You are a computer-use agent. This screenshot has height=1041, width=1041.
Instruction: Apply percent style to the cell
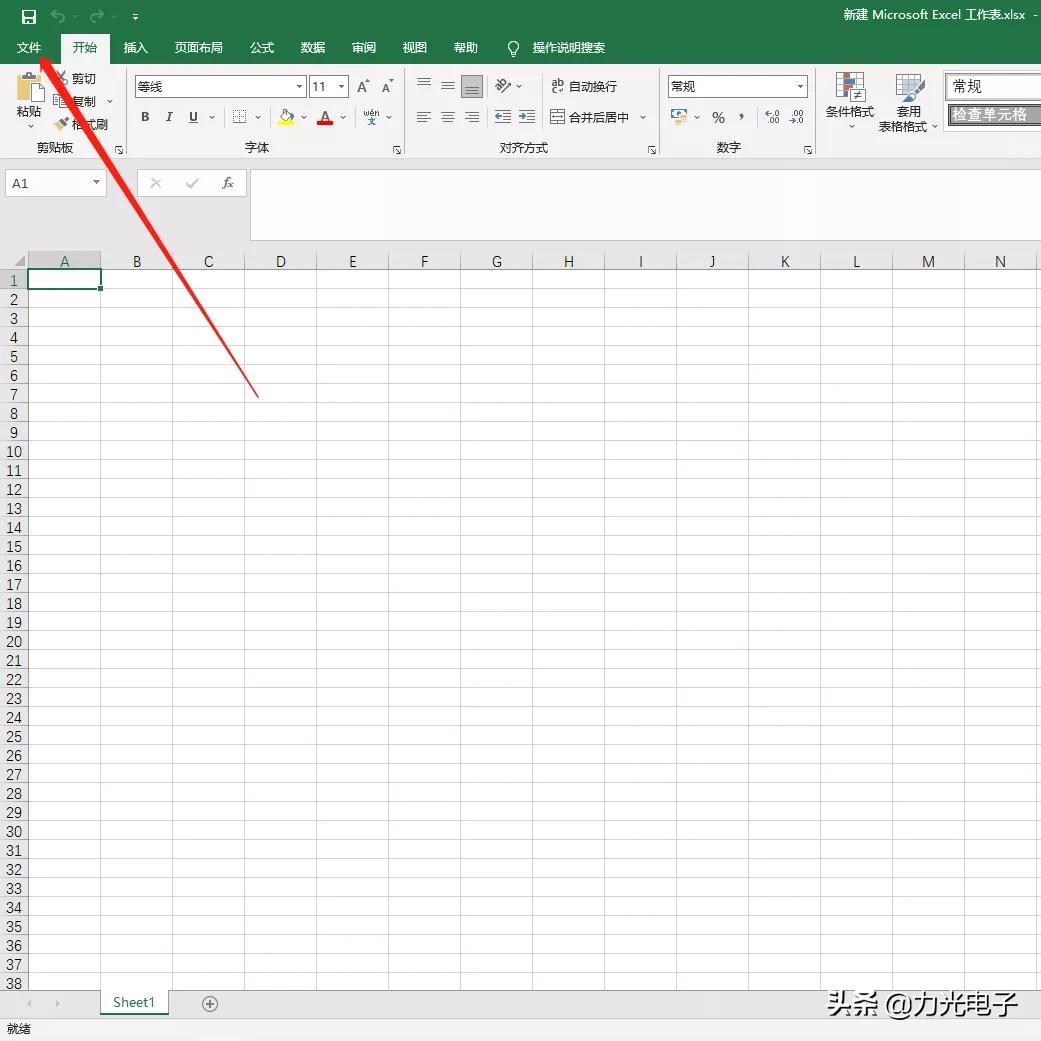tap(718, 117)
